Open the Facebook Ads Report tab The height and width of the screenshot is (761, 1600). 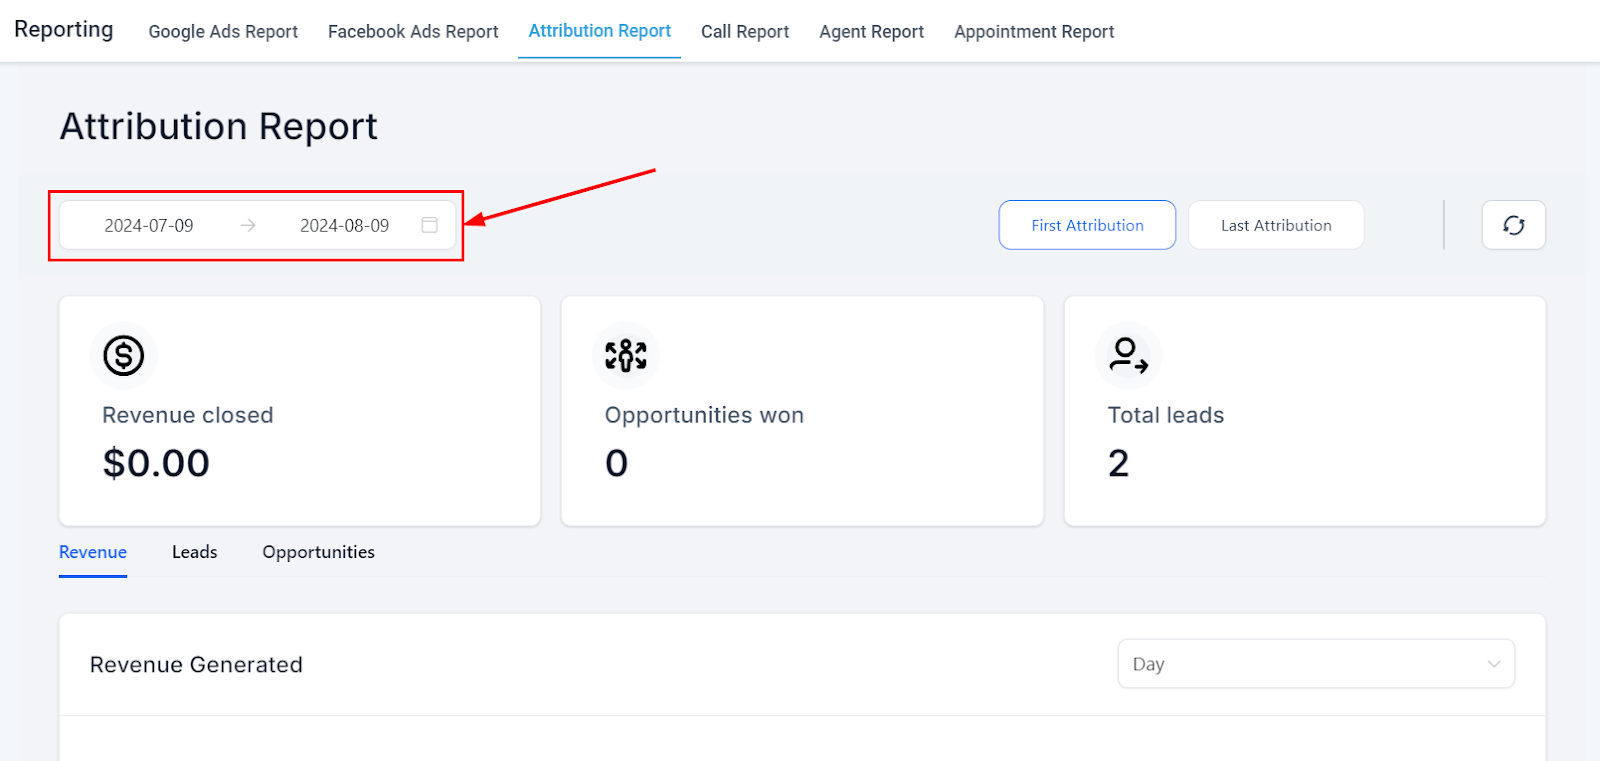(x=413, y=31)
